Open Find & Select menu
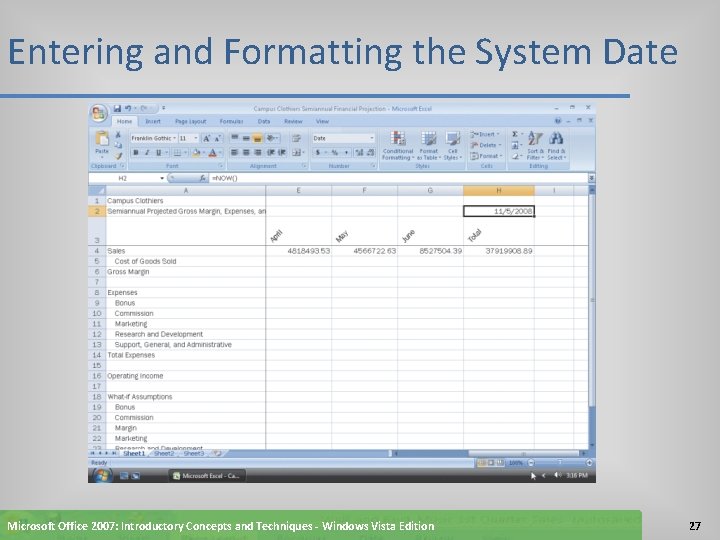This screenshot has width=720, height=540. [557, 146]
